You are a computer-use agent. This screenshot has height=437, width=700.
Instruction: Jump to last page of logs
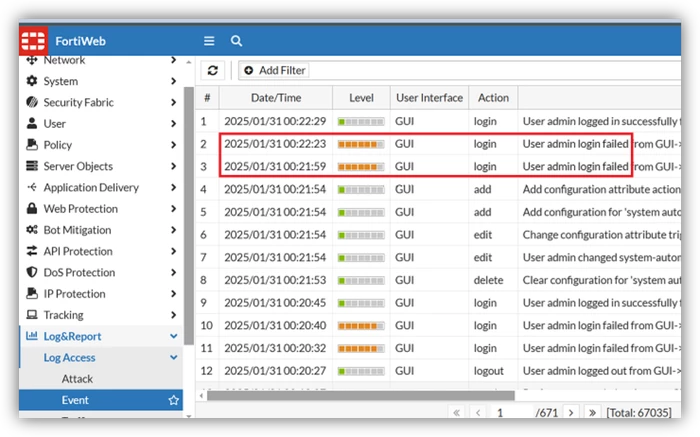tap(592, 412)
